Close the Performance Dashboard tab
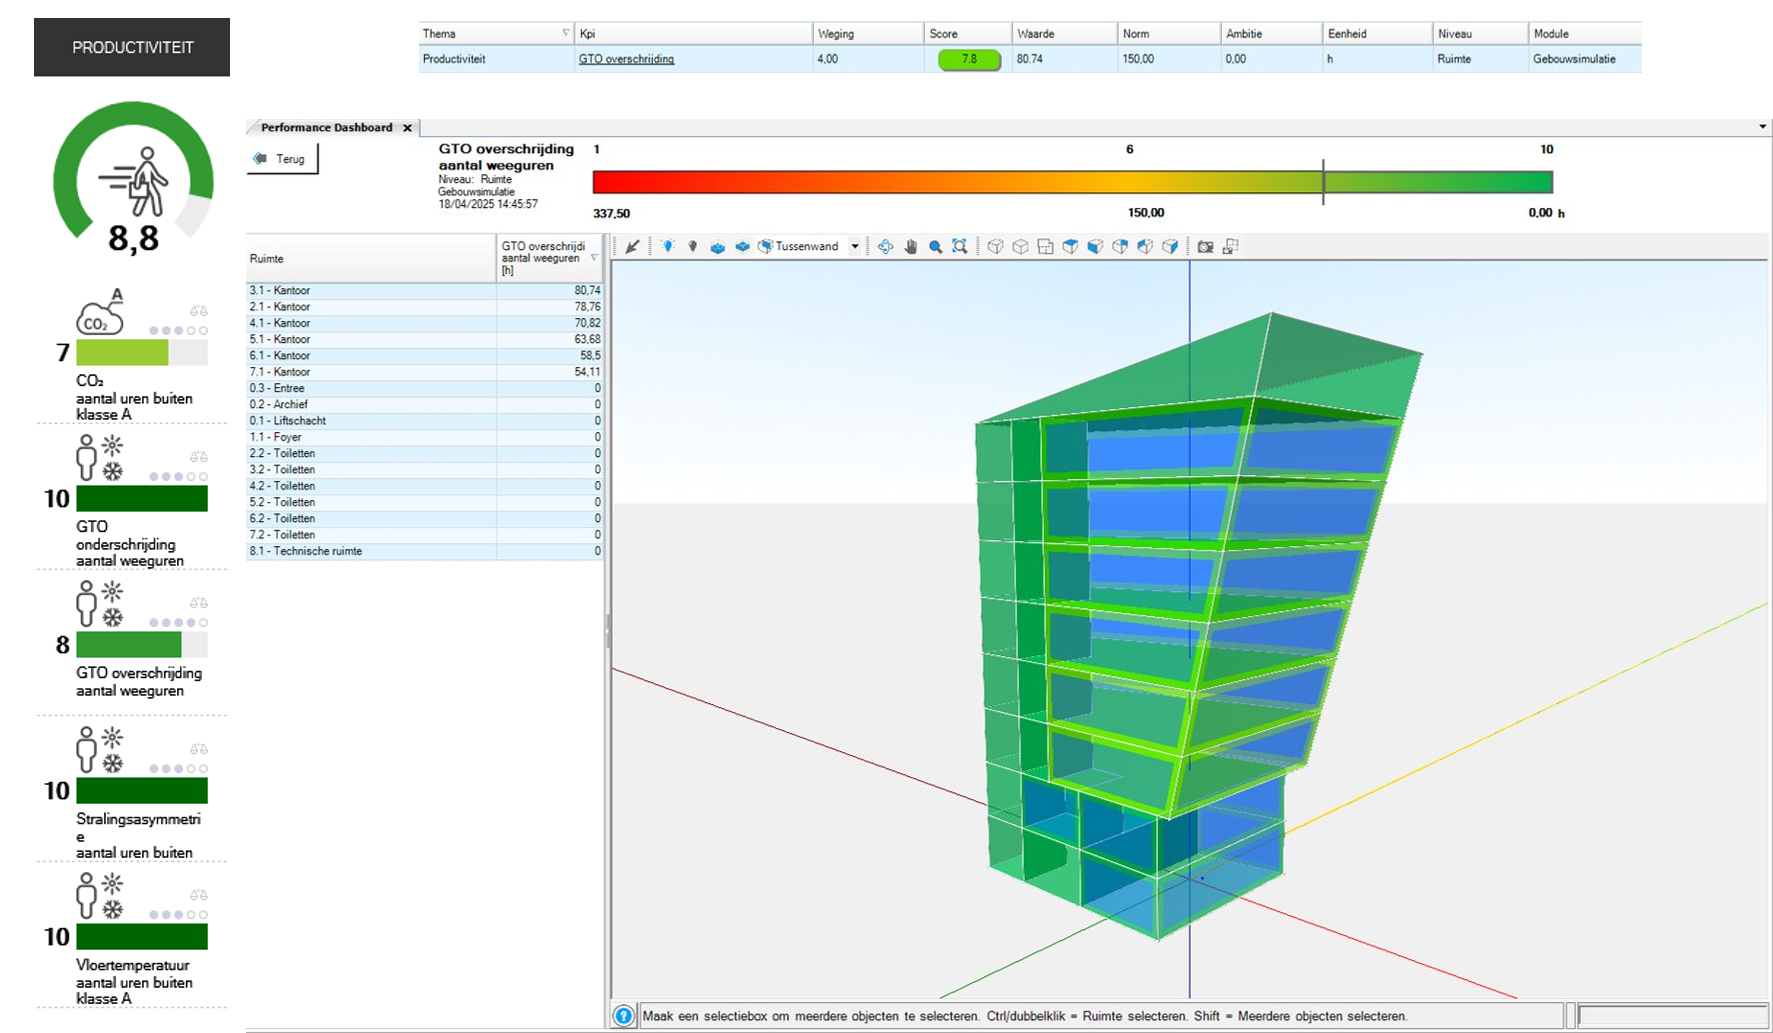The width and height of the screenshot is (1773, 1033). (407, 128)
